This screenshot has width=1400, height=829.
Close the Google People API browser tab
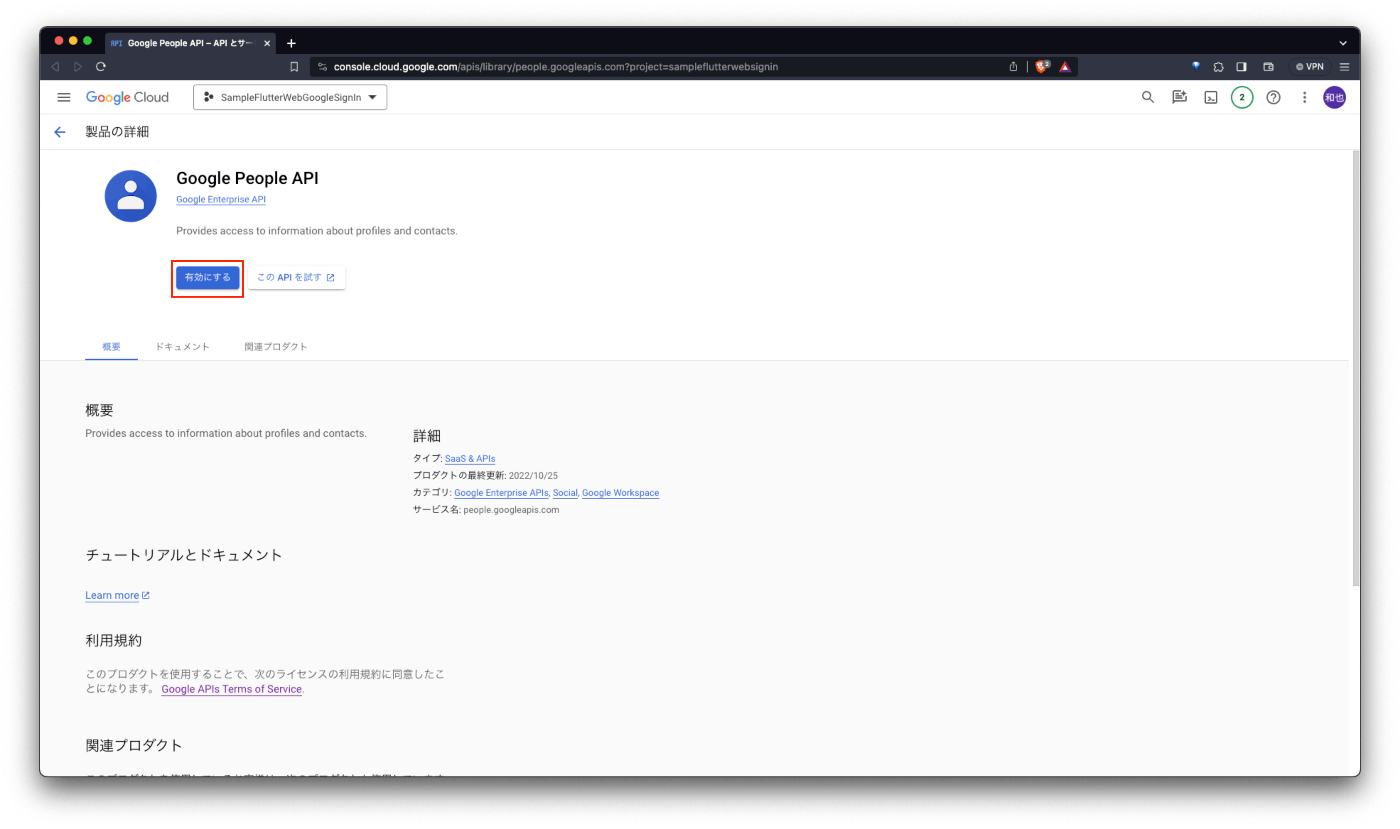(267, 43)
